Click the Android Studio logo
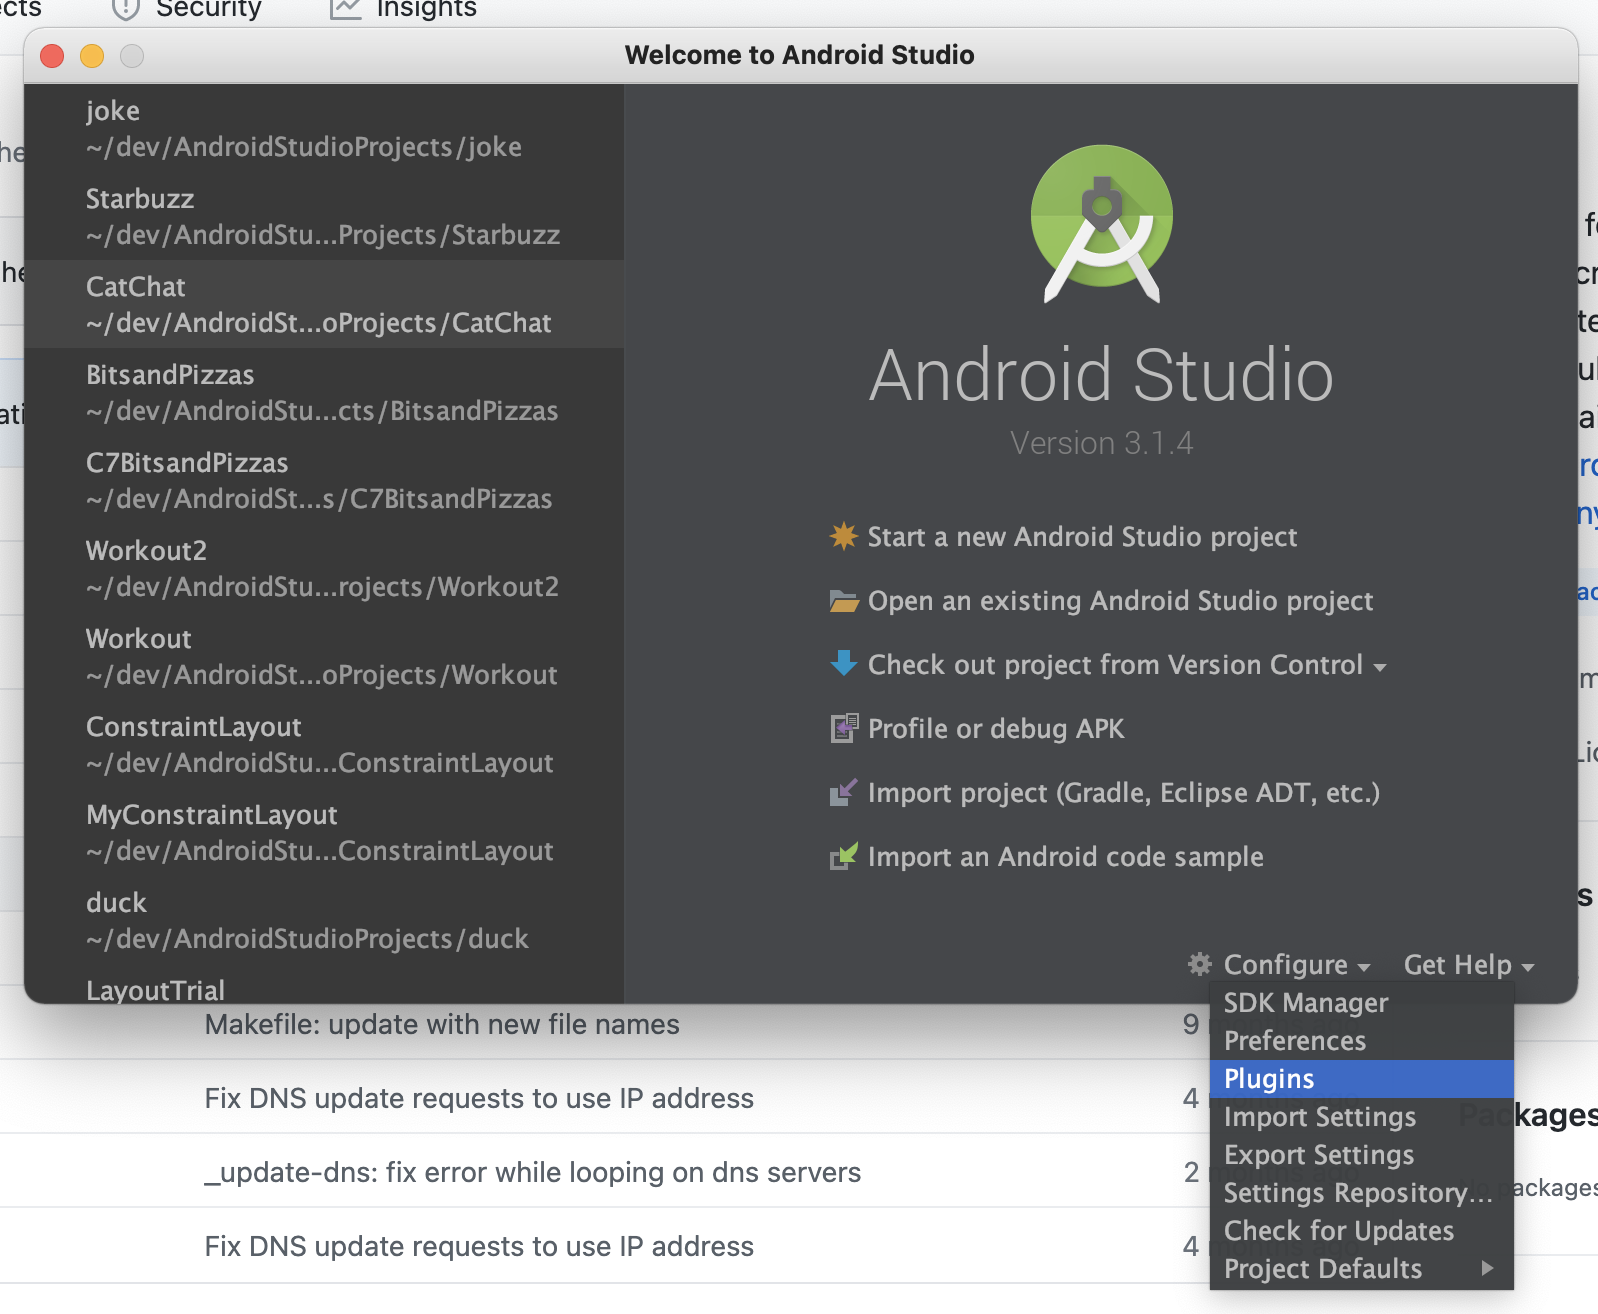This screenshot has width=1598, height=1314. [x=1101, y=224]
